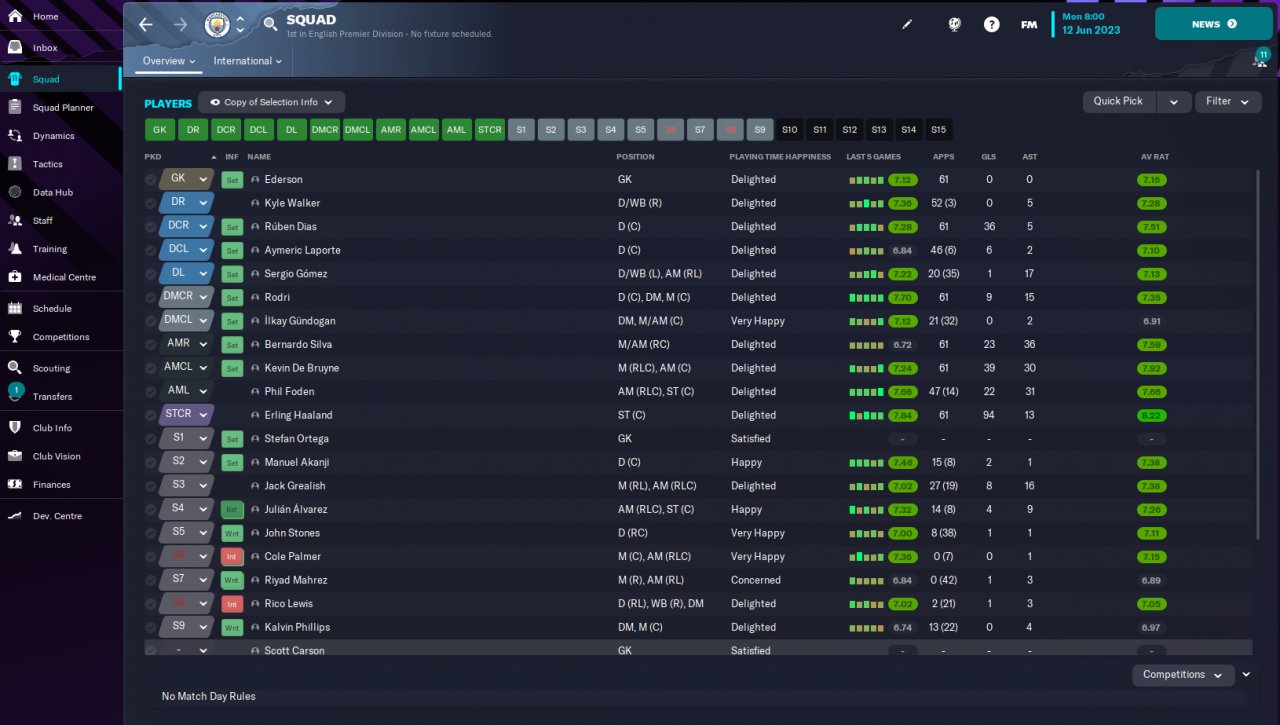Image resolution: width=1280 pixels, height=725 pixels.
Task: Go to Tactics via sidebar icon
Action: click(15, 163)
